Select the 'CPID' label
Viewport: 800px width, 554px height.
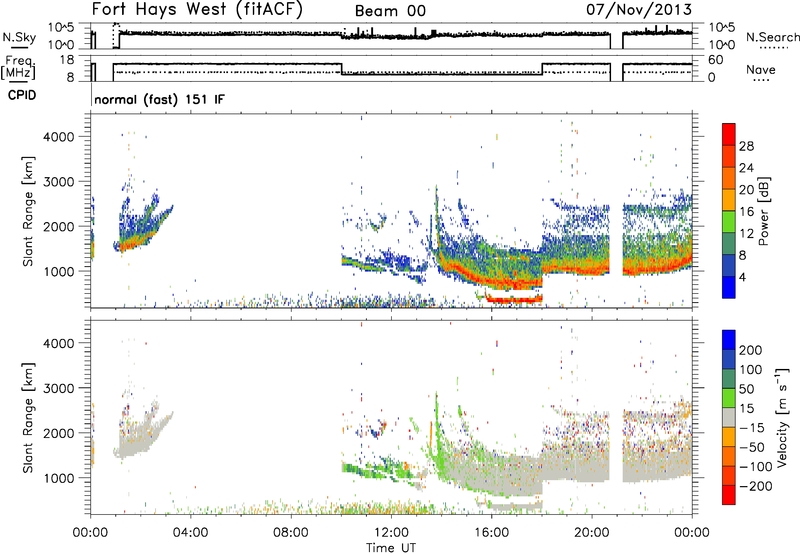[x=22, y=95]
